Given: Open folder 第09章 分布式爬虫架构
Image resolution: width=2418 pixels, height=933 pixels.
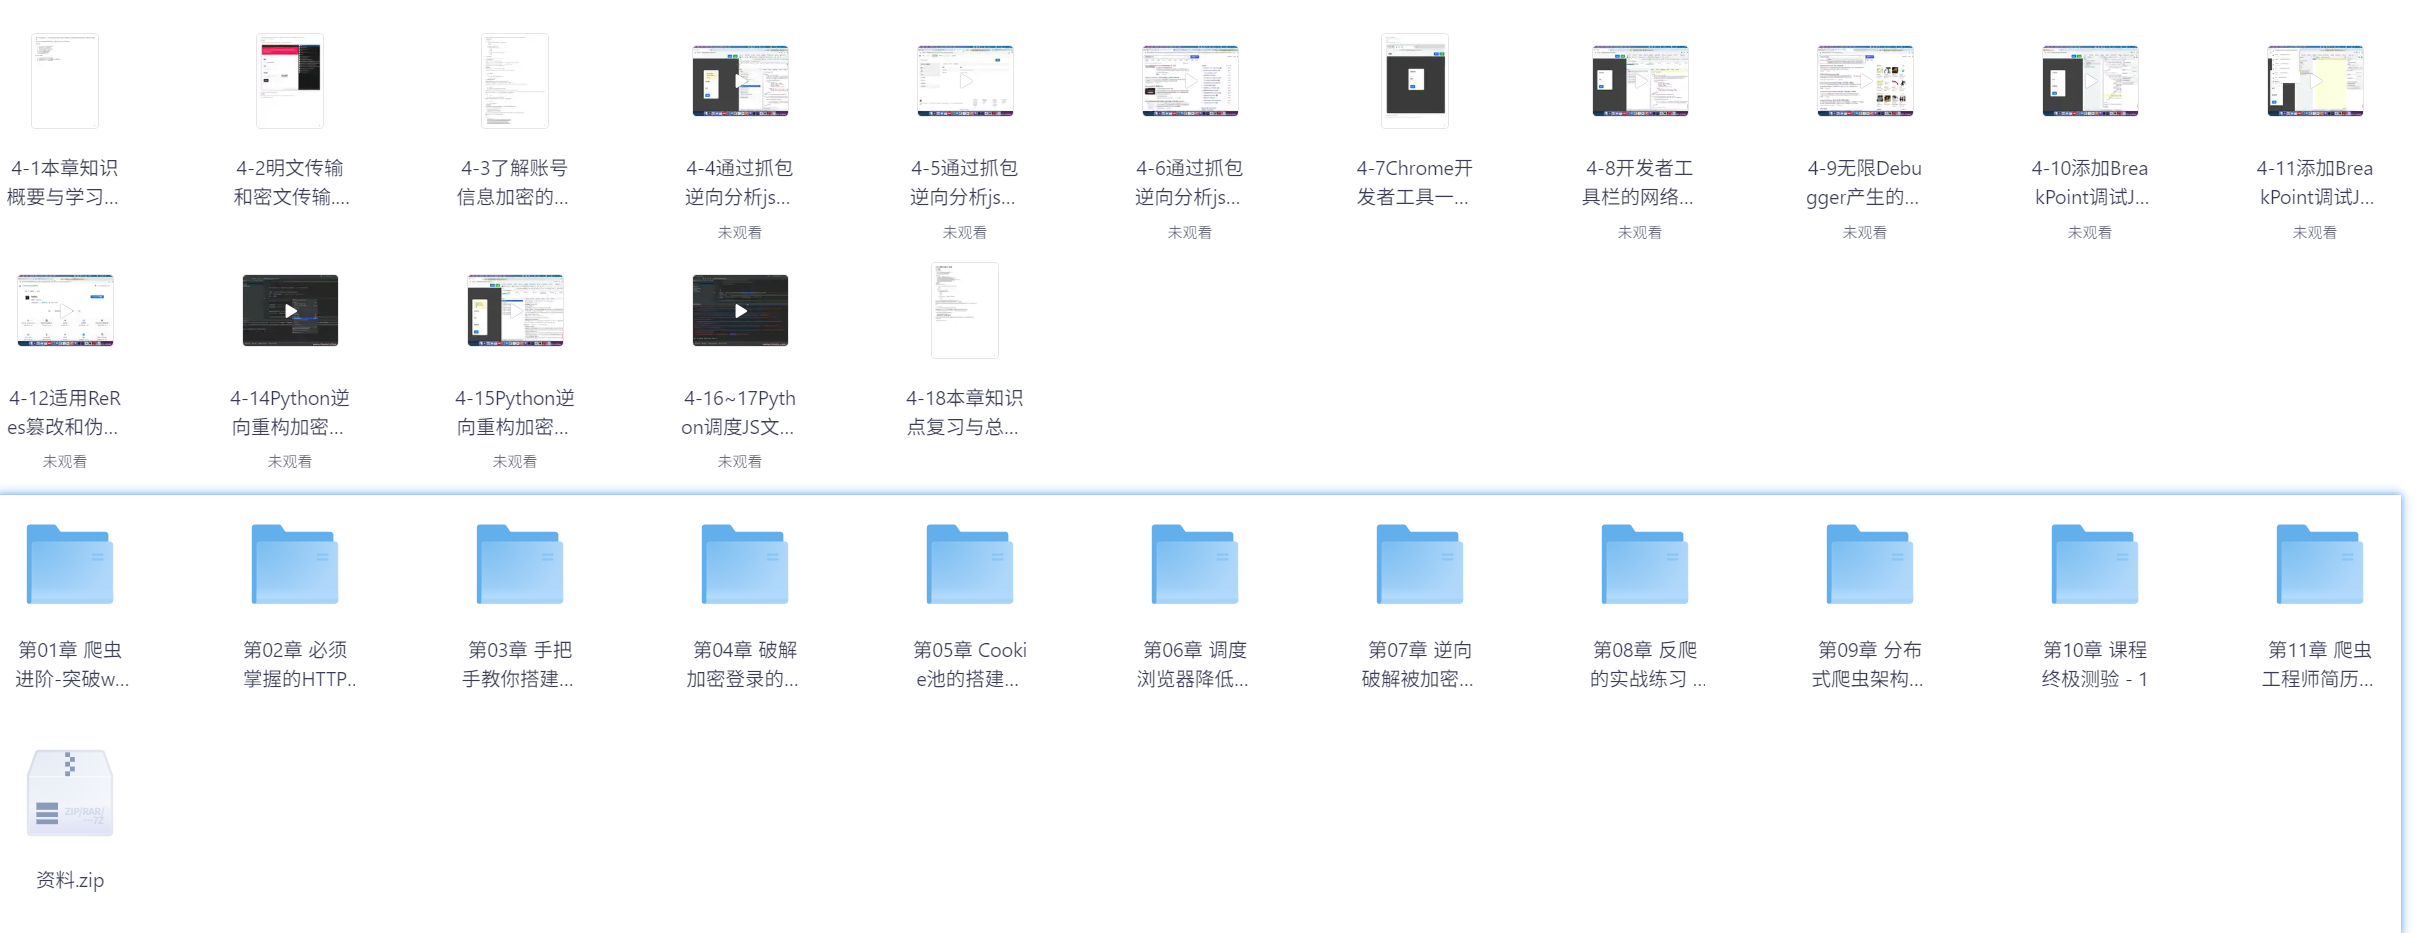Looking at the screenshot, I should (x=1870, y=564).
